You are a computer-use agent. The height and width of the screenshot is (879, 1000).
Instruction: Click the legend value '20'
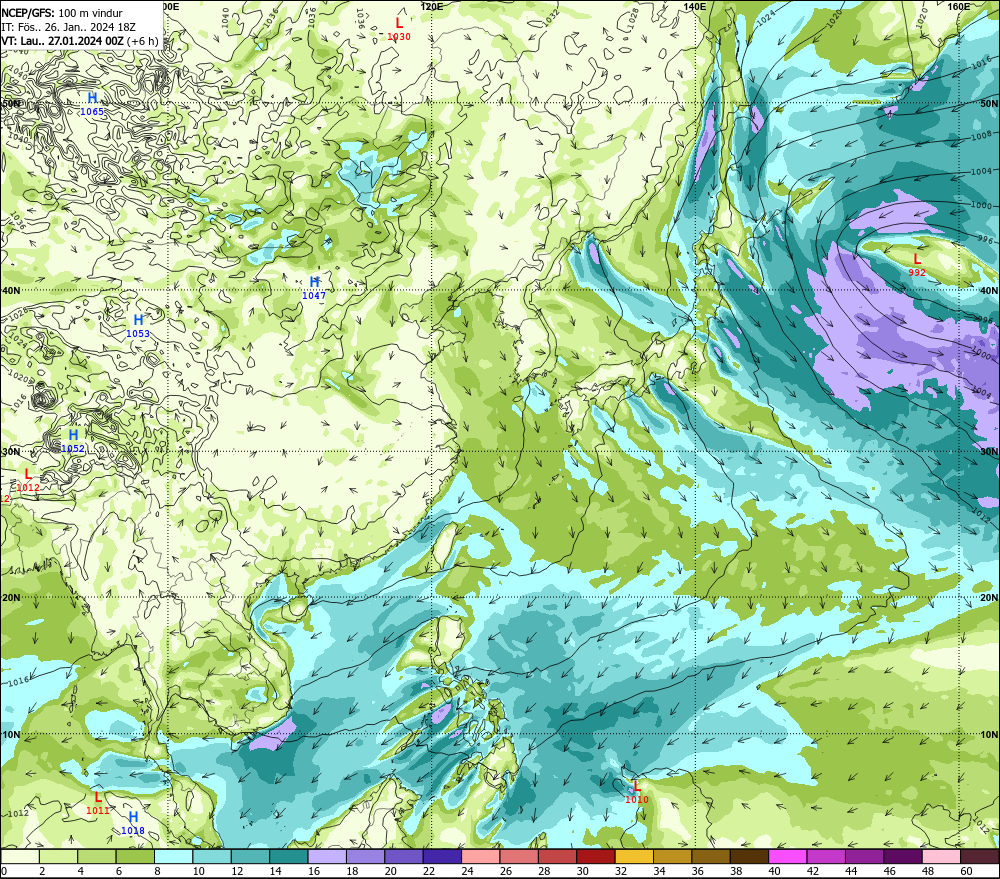point(390,871)
